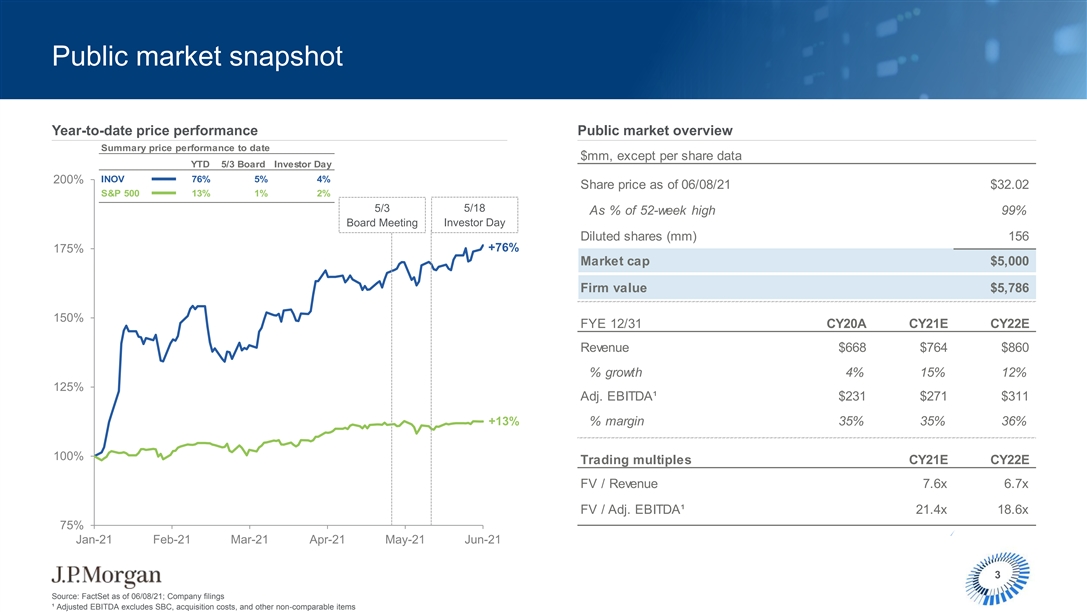Highlight the Firm value row

click(x=804, y=288)
